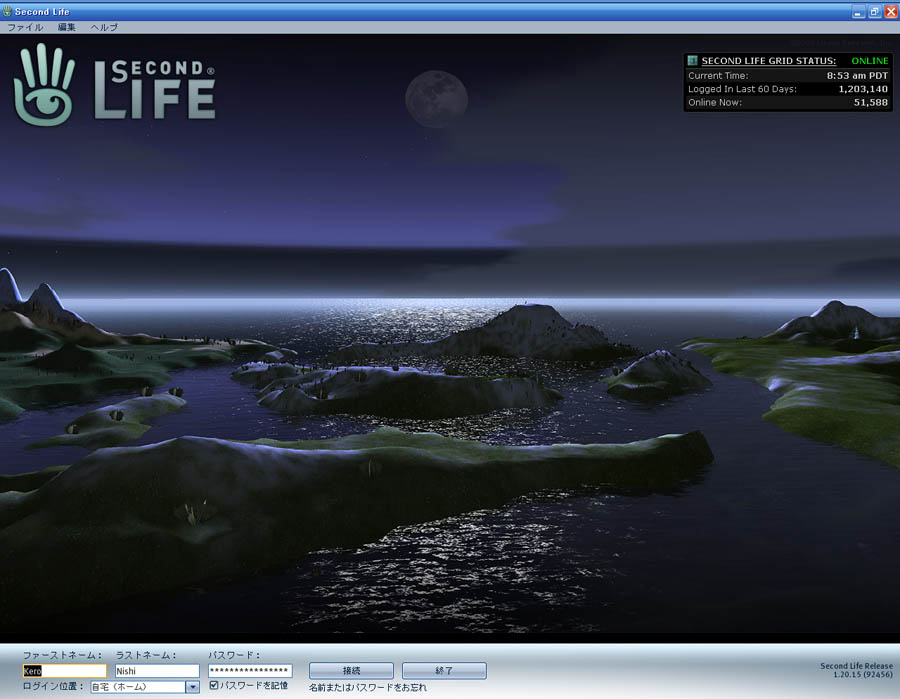Restore down the Second Life window

[x=875, y=11]
